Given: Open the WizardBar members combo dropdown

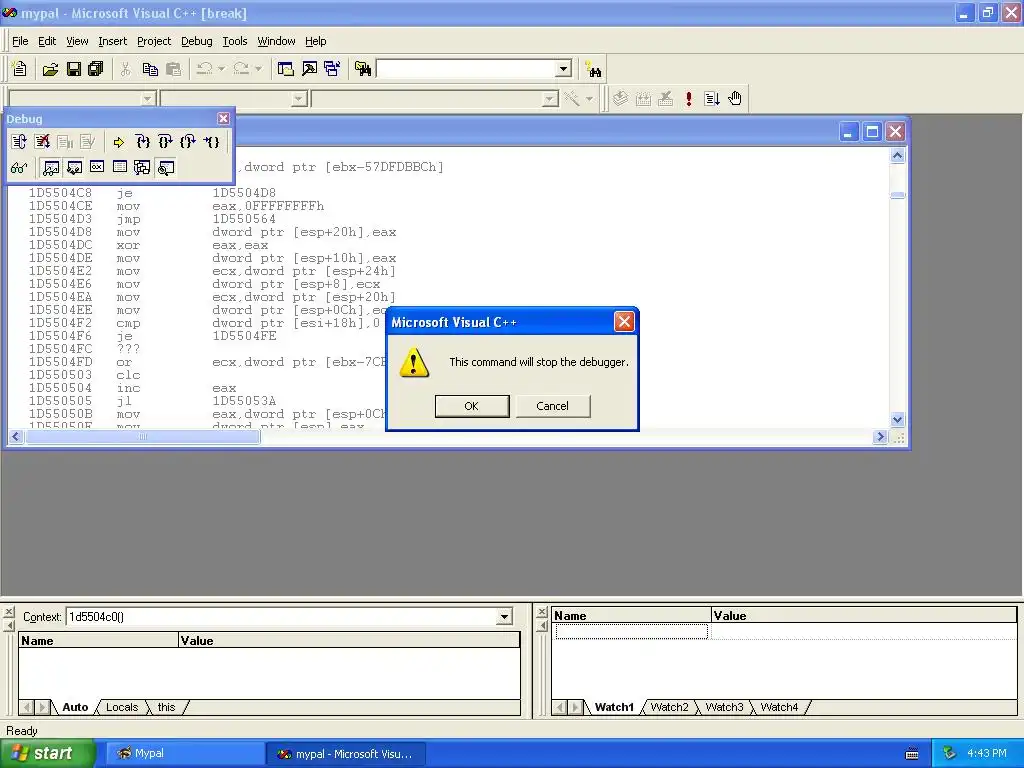Looking at the screenshot, I should click(x=551, y=99).
